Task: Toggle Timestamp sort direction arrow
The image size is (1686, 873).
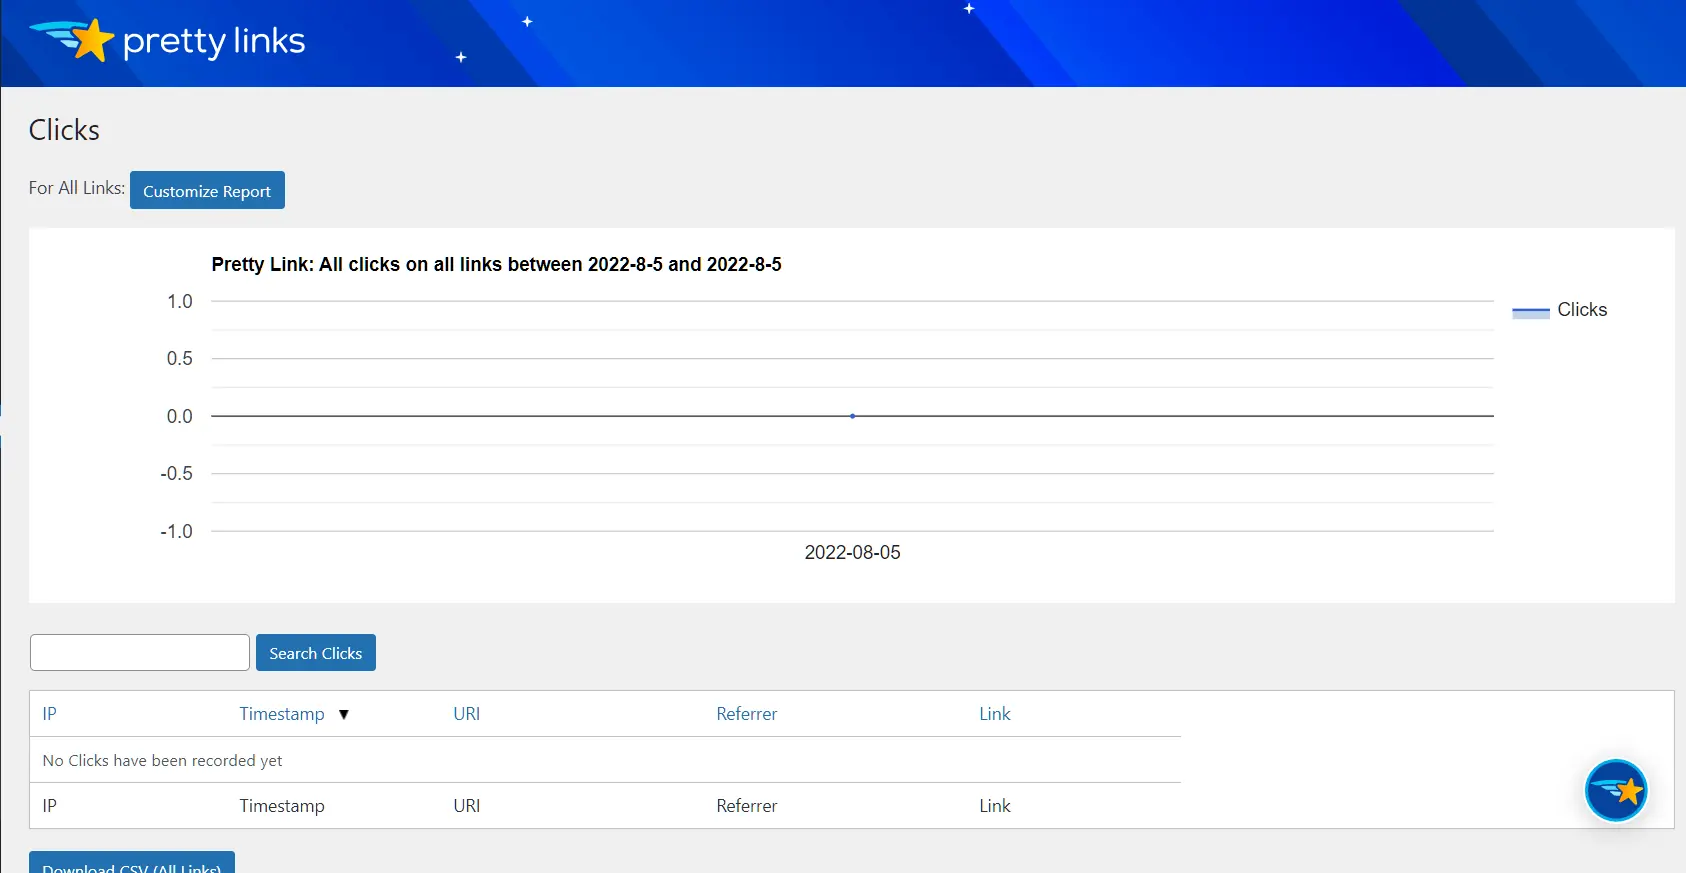Action: [344, 715]
